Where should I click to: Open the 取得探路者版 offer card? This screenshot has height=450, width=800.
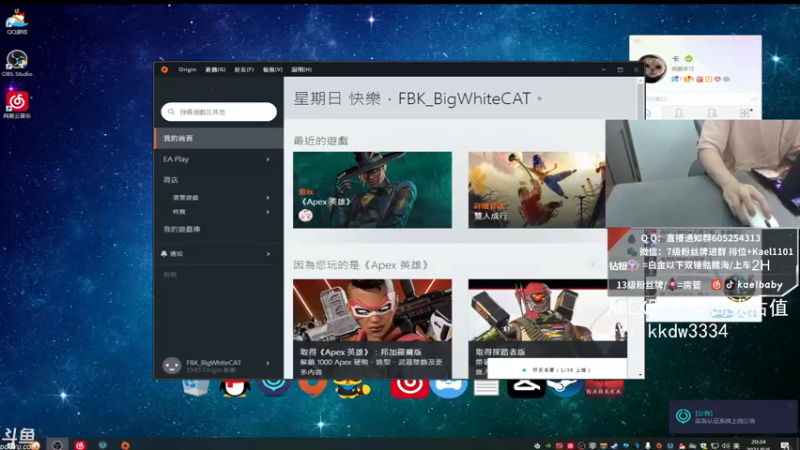coord(547,319)
